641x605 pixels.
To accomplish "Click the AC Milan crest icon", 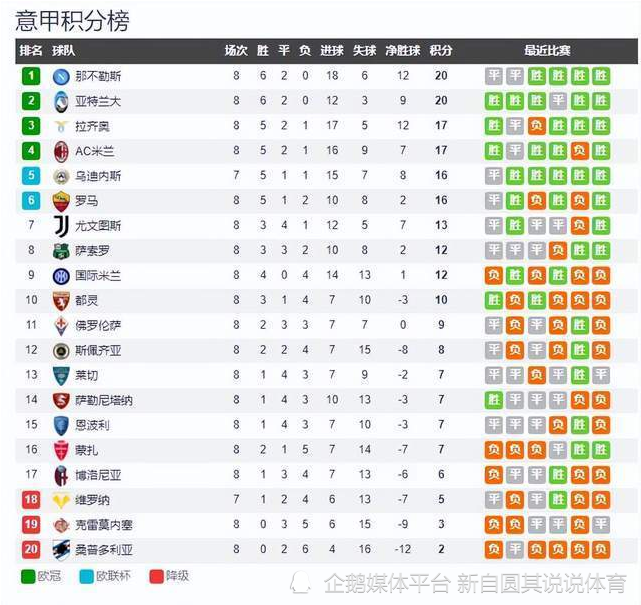I will [x=61, y=151].
